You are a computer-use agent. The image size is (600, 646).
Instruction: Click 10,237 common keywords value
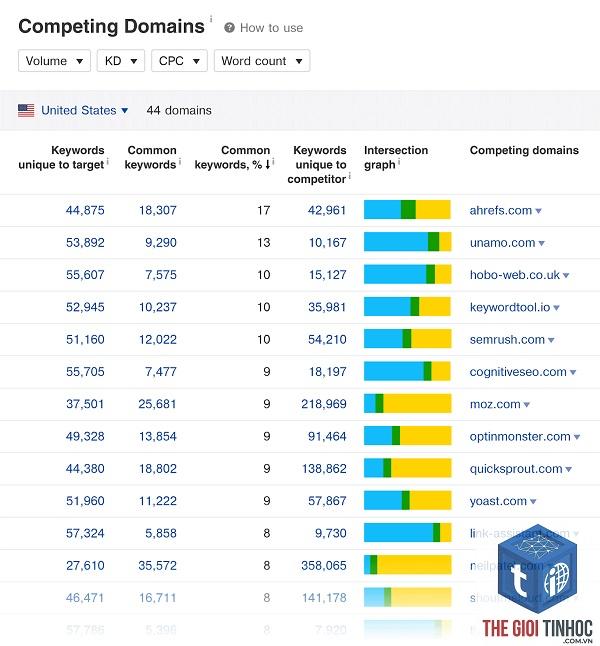click(x=157, y=307)
